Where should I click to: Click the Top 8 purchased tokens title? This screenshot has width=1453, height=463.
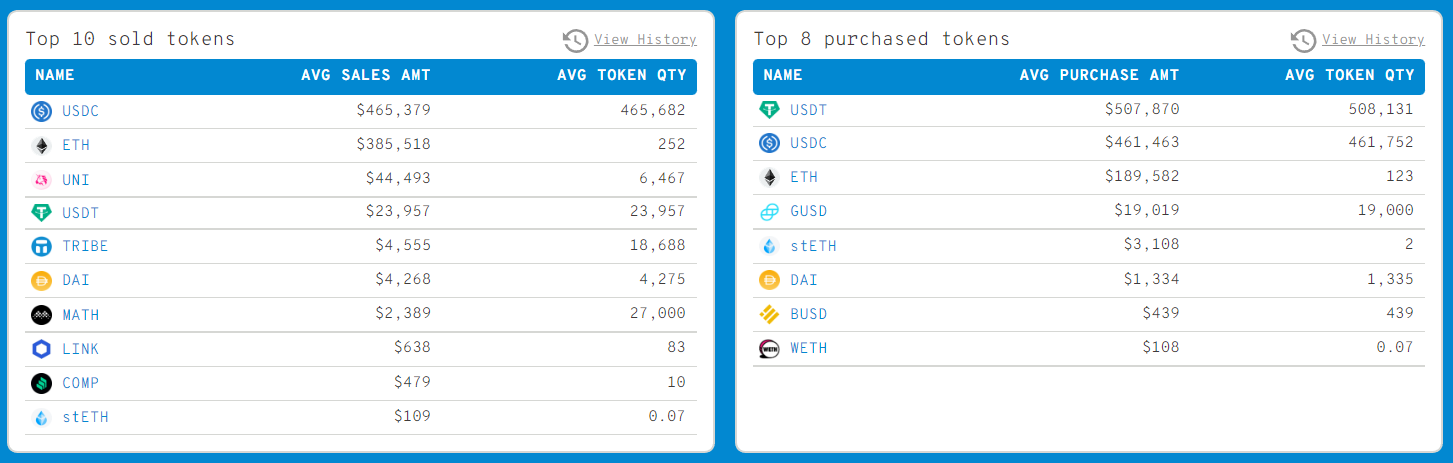[882, 39]
